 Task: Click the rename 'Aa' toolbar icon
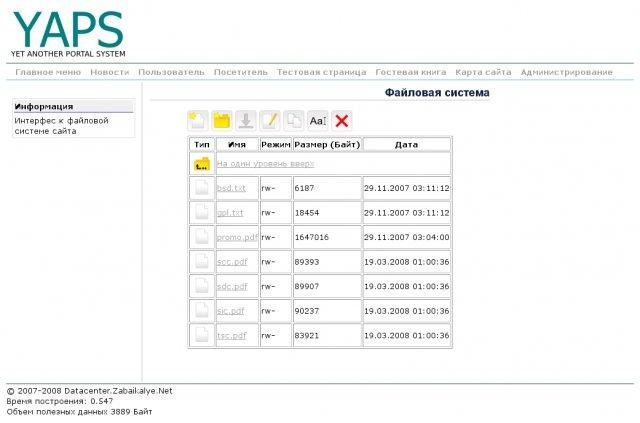click(x=318, y=121)
